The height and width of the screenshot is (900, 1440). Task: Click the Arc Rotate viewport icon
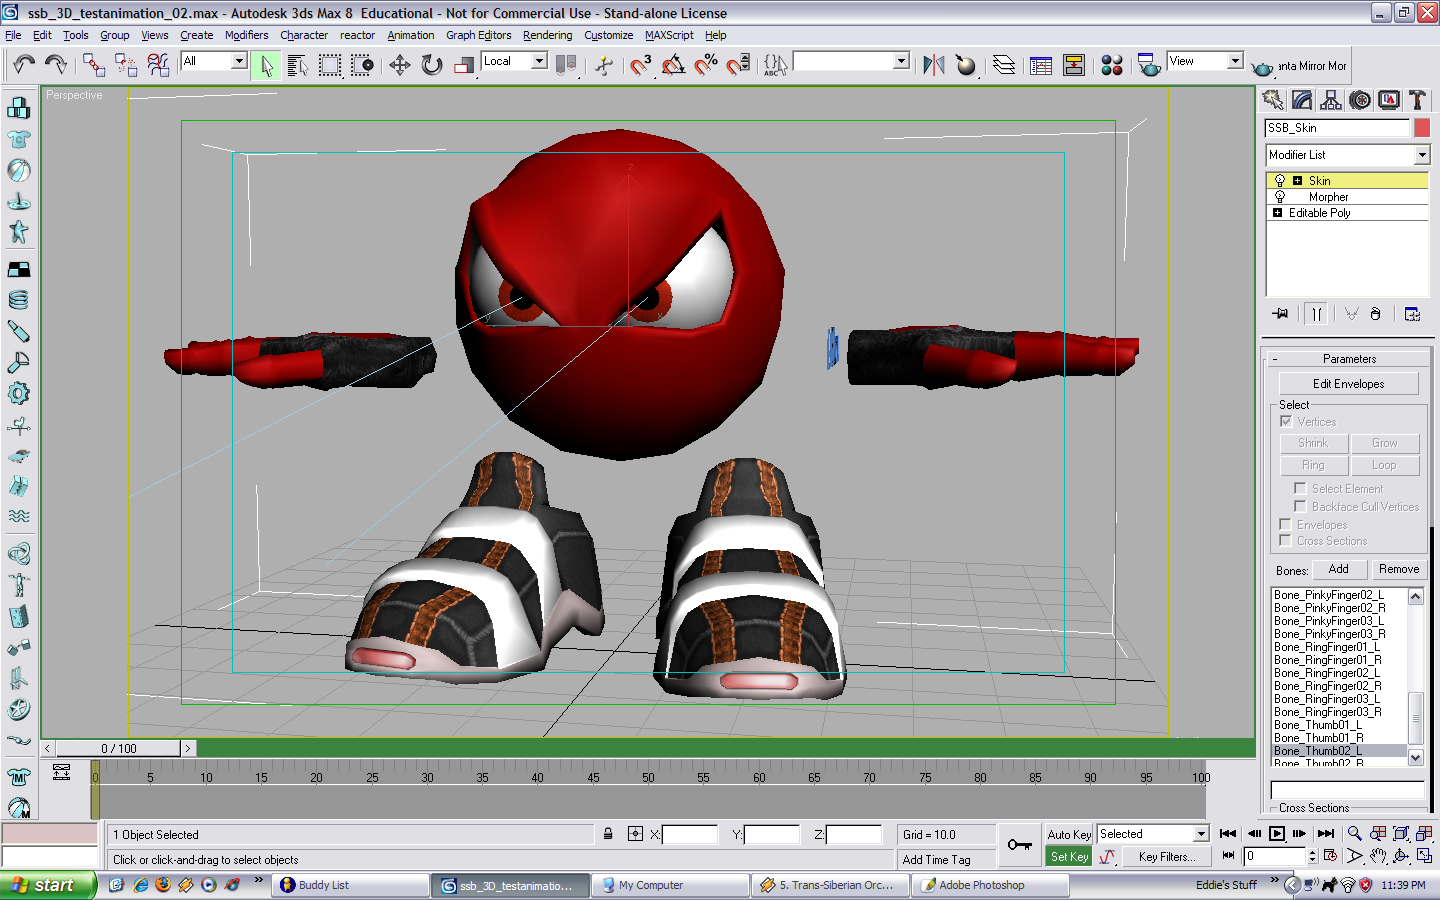(1401, 856)
